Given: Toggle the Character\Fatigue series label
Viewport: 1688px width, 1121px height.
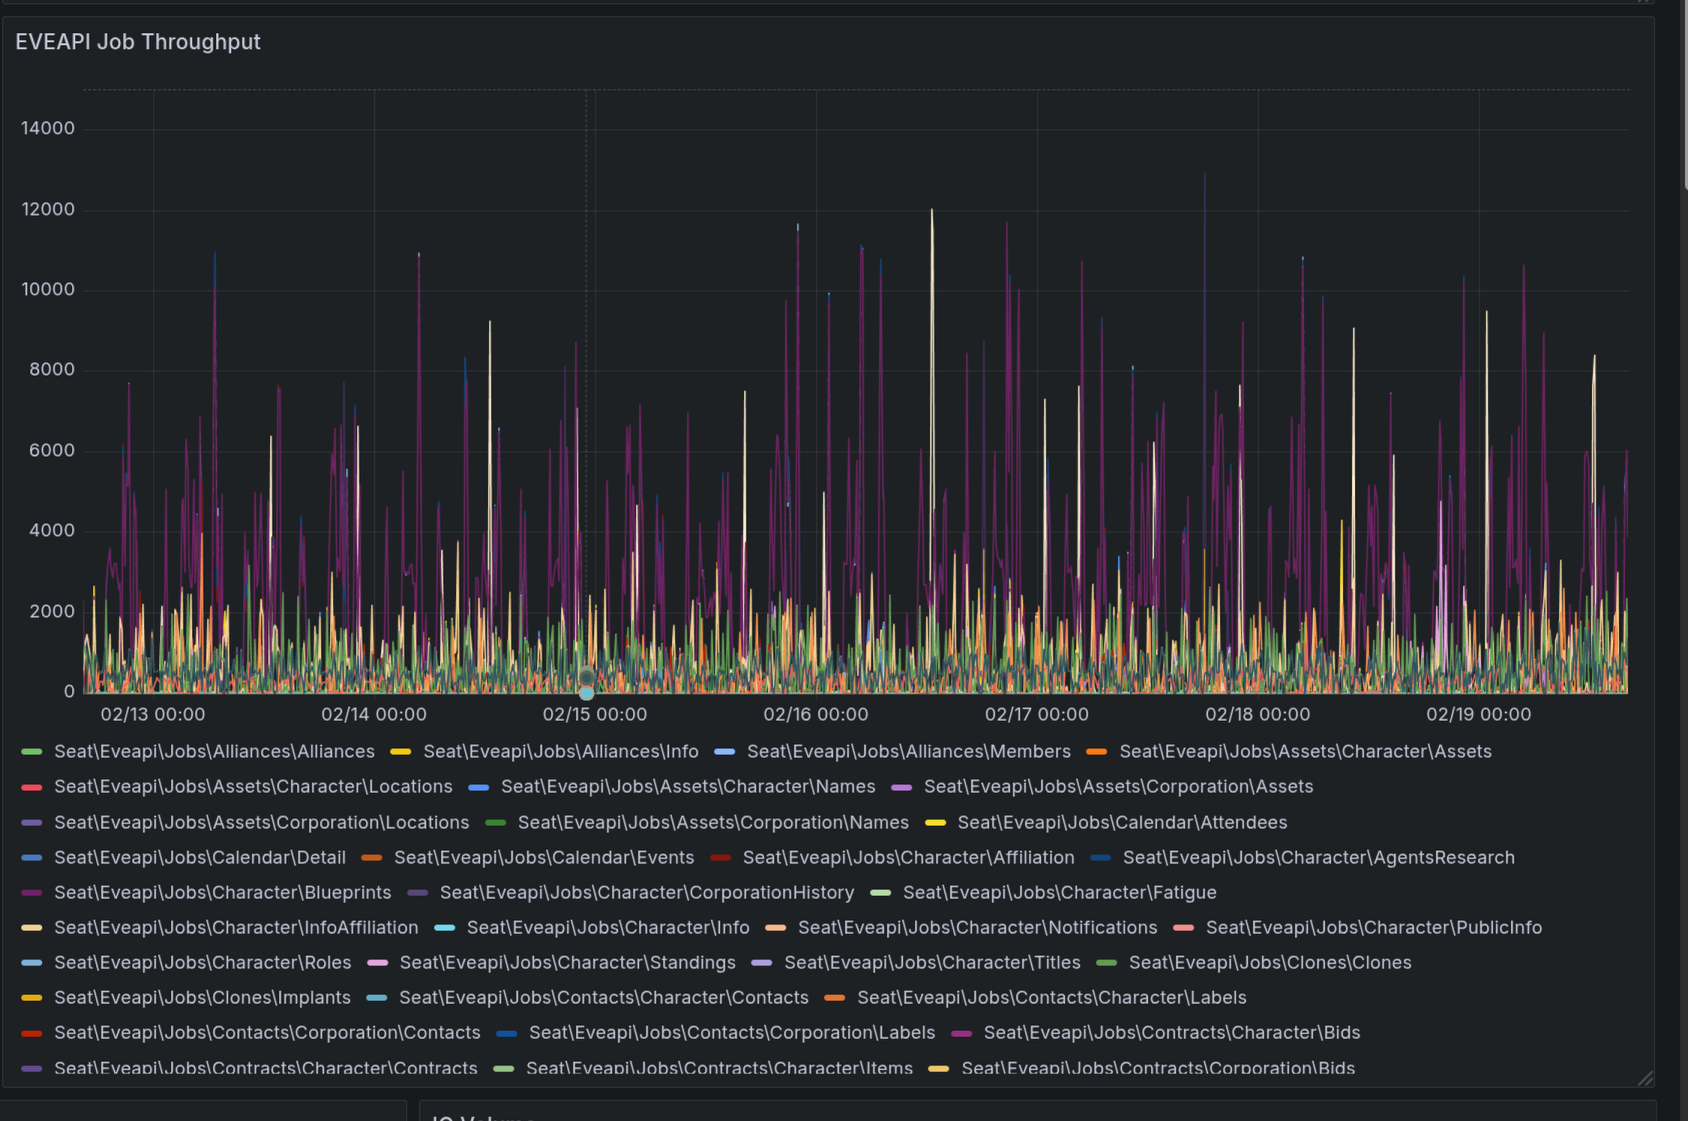Looking at the screenshot, I should pos(1059,893).
